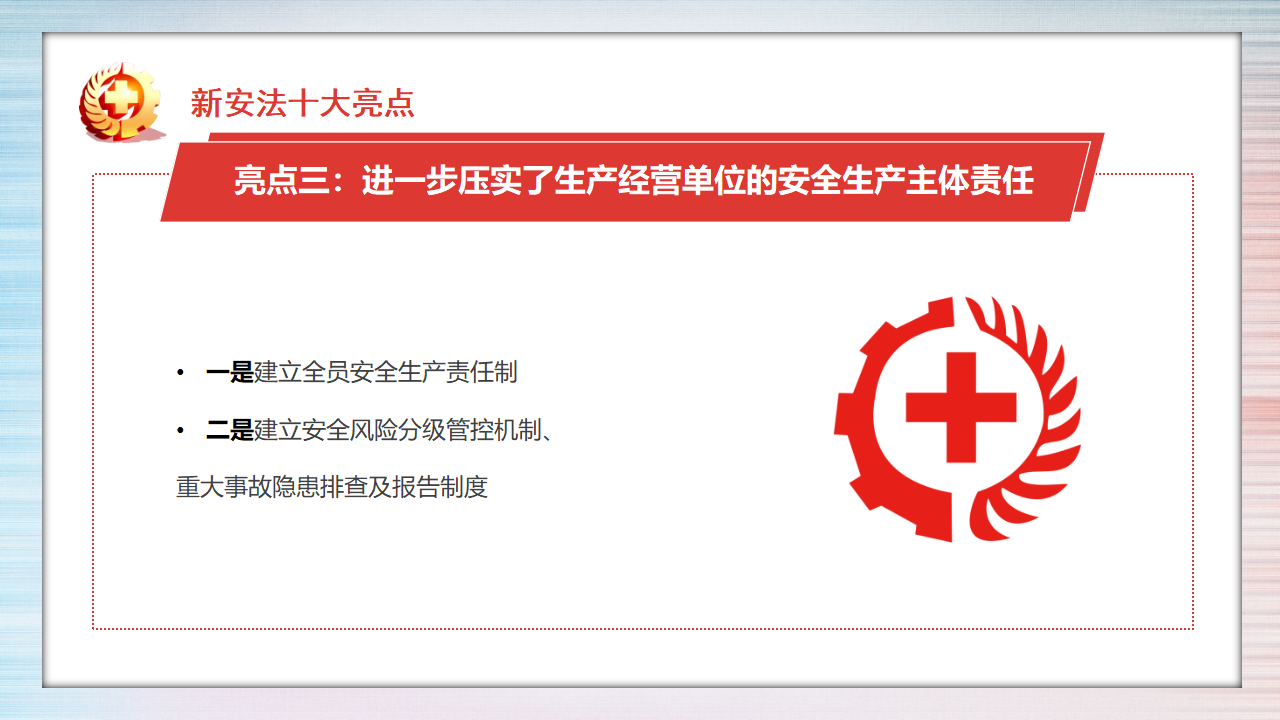This screenshot has height=720, width=1280.
Task: Click the white cross in the small logo
Action: 120,97
